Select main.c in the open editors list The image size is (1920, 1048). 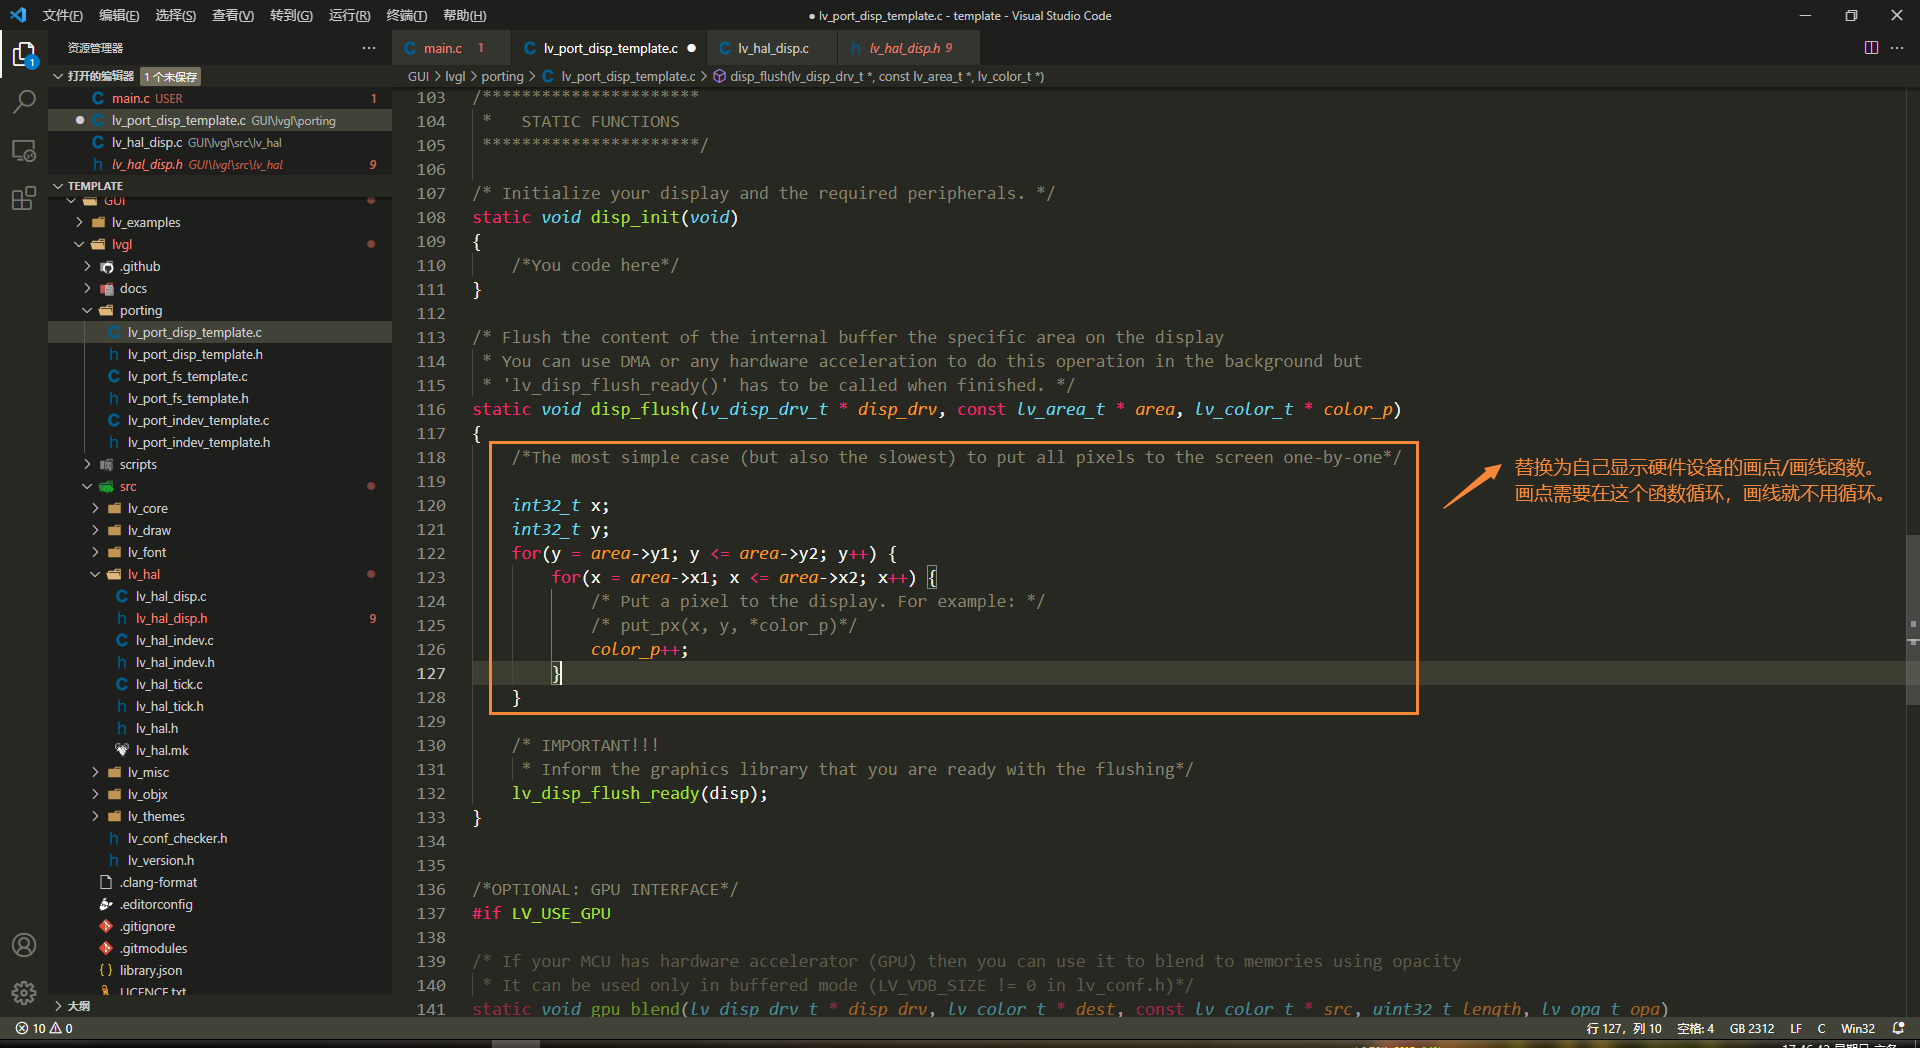pos(220,98)
